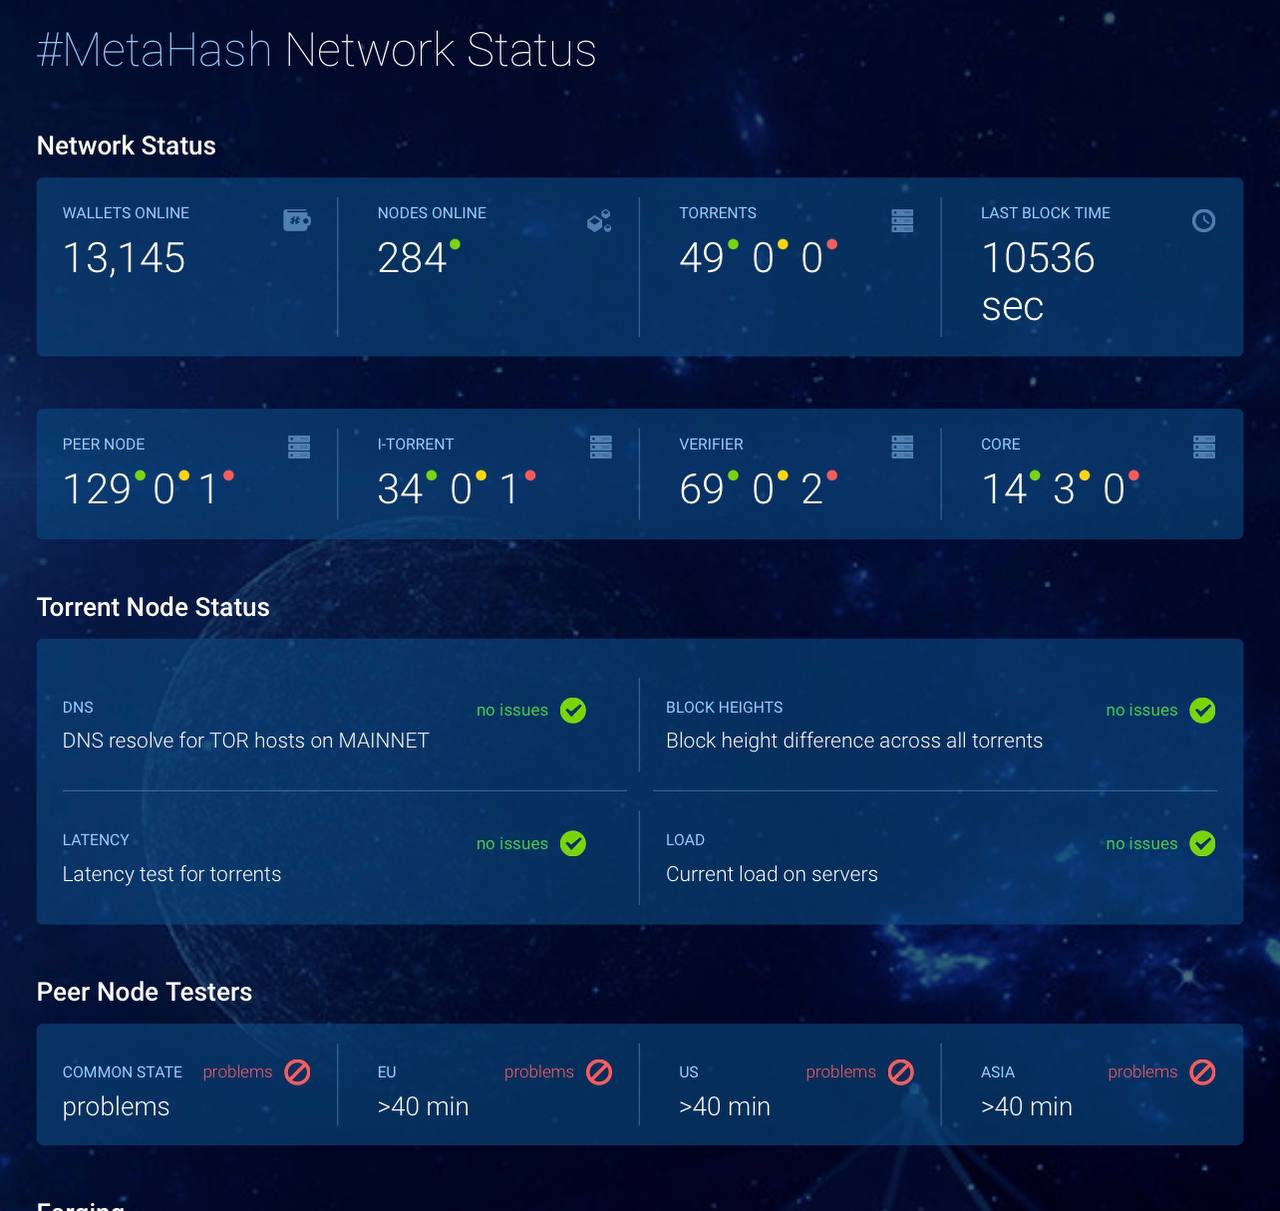Image resolution: width=1280 pixels, height=1211 pixels.
Task: Click the US '>40 min' value
Action: tap(725, 1107)
